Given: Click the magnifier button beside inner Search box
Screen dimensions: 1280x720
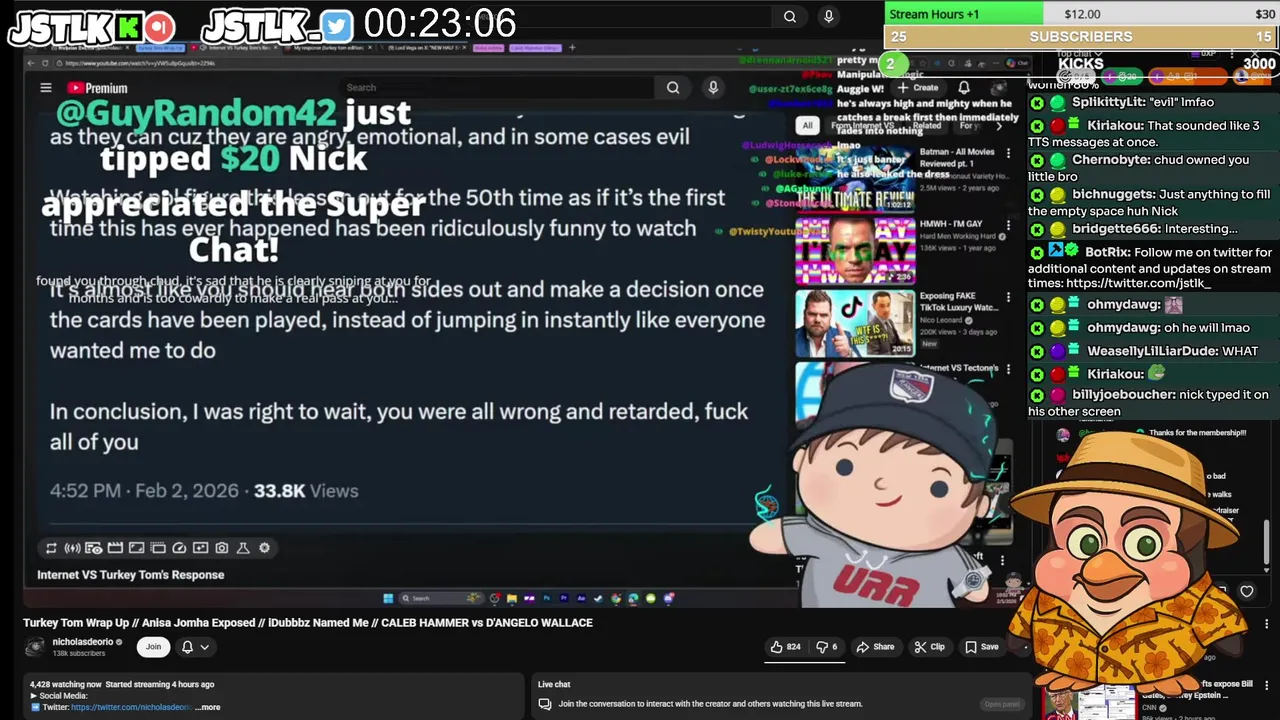Looking at the screenshot, I should point(673,88).
